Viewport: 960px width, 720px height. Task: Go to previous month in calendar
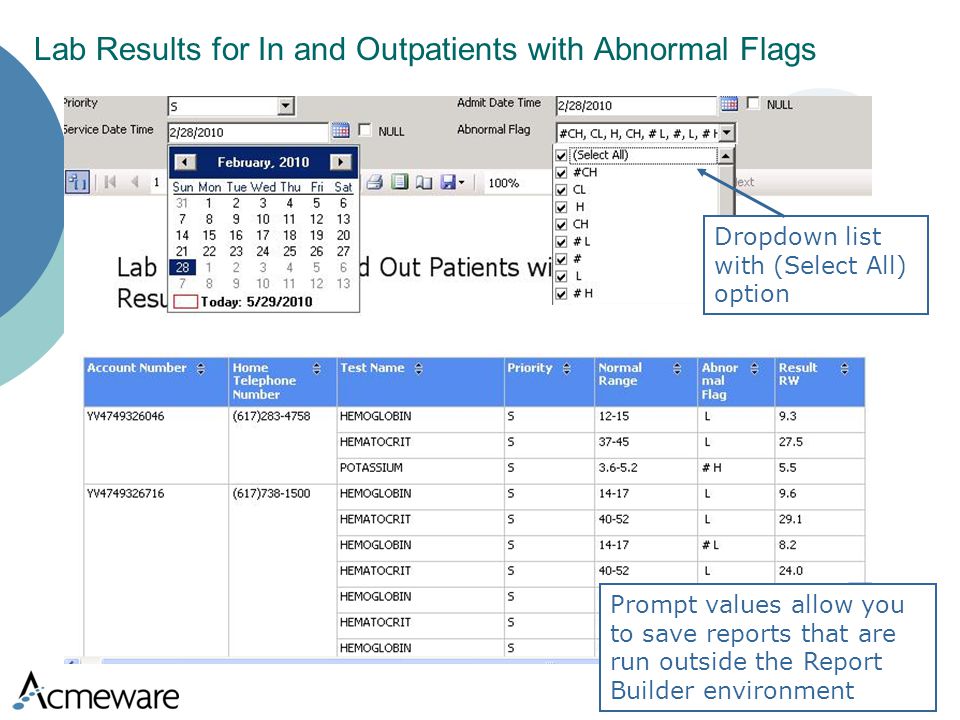[184, 162]
